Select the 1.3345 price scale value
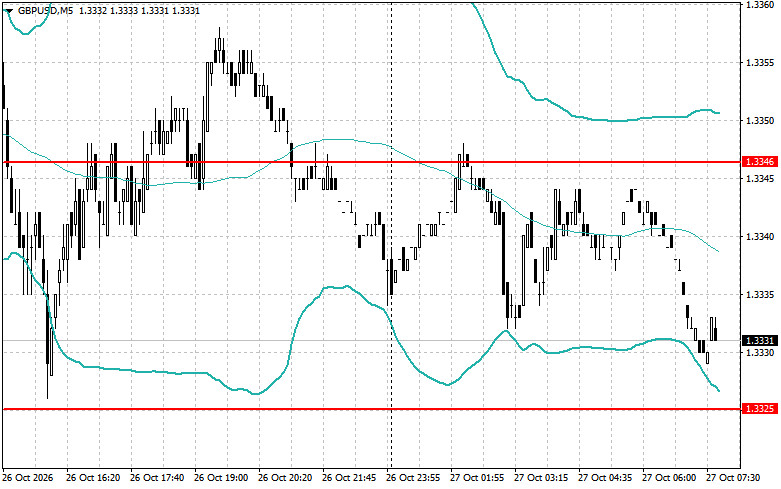 [x=760, y=178]
